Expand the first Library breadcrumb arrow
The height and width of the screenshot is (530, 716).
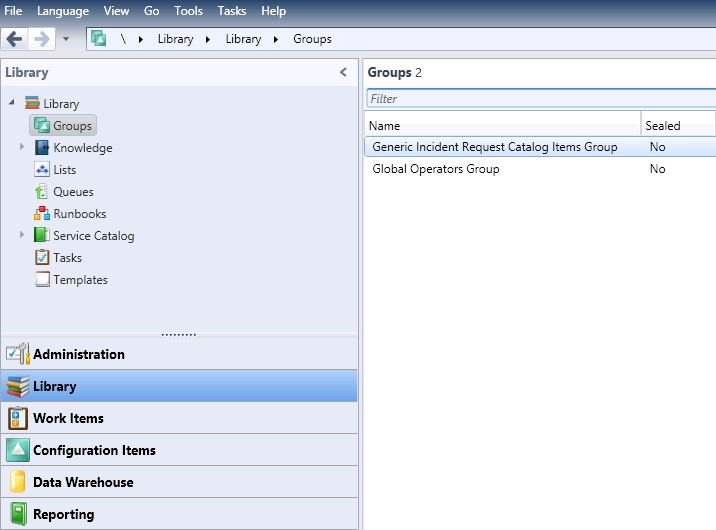tap(208, 40)
